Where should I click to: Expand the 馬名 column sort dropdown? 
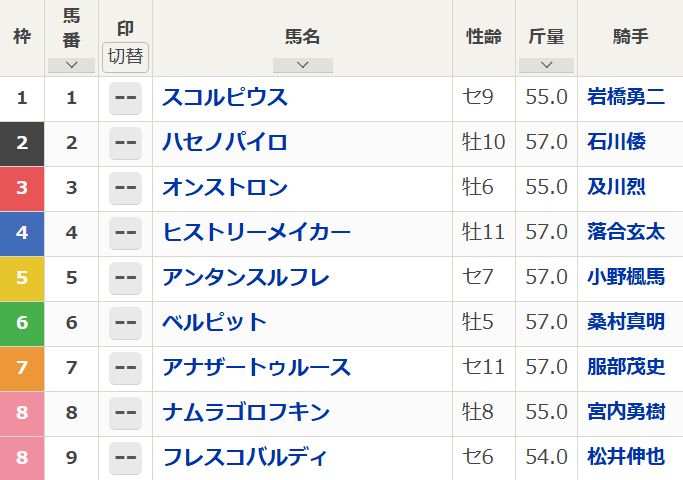pos(303,65)
